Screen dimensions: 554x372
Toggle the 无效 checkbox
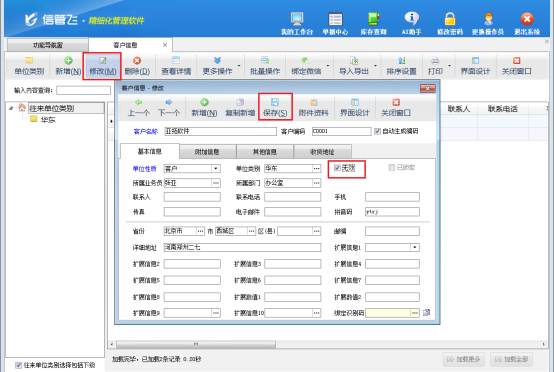(337, 168)
